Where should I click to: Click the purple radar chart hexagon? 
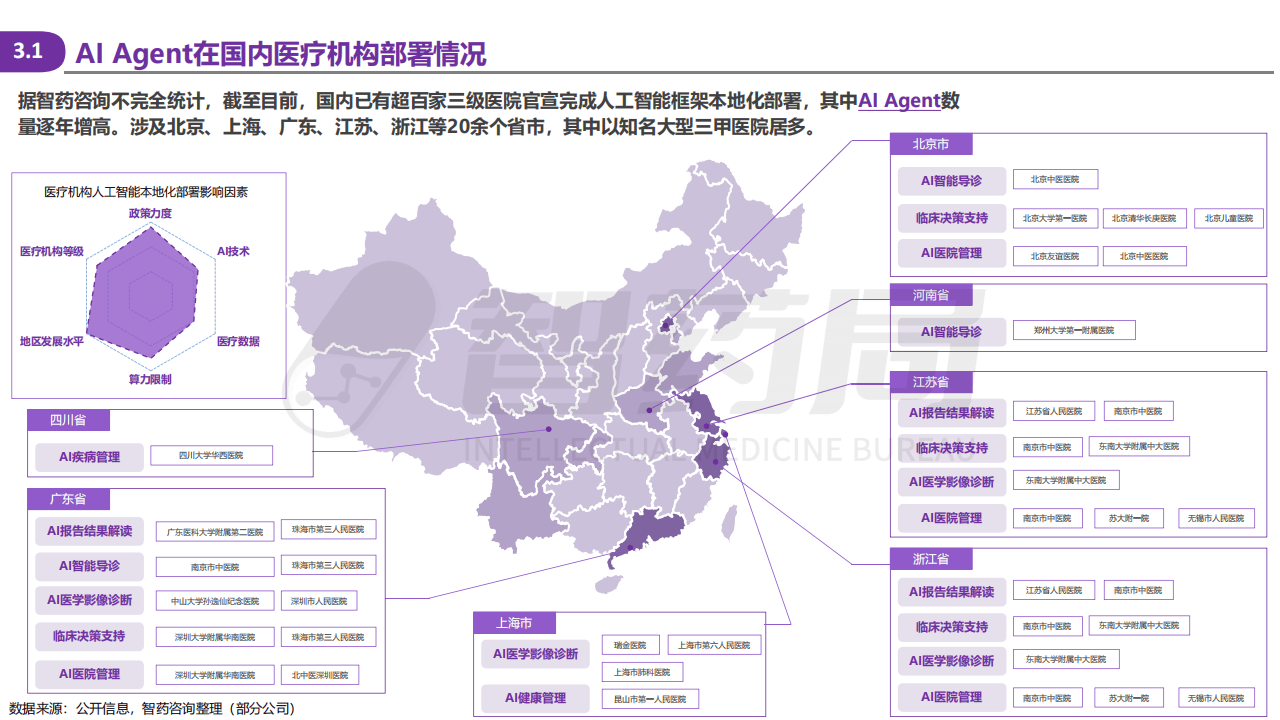tap(150, 296)
